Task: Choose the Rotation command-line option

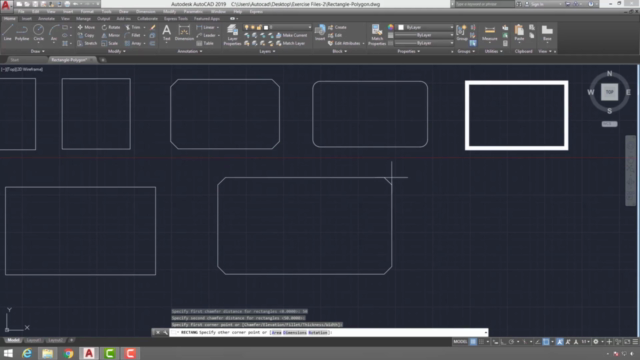Action: (x=318, y=333)
